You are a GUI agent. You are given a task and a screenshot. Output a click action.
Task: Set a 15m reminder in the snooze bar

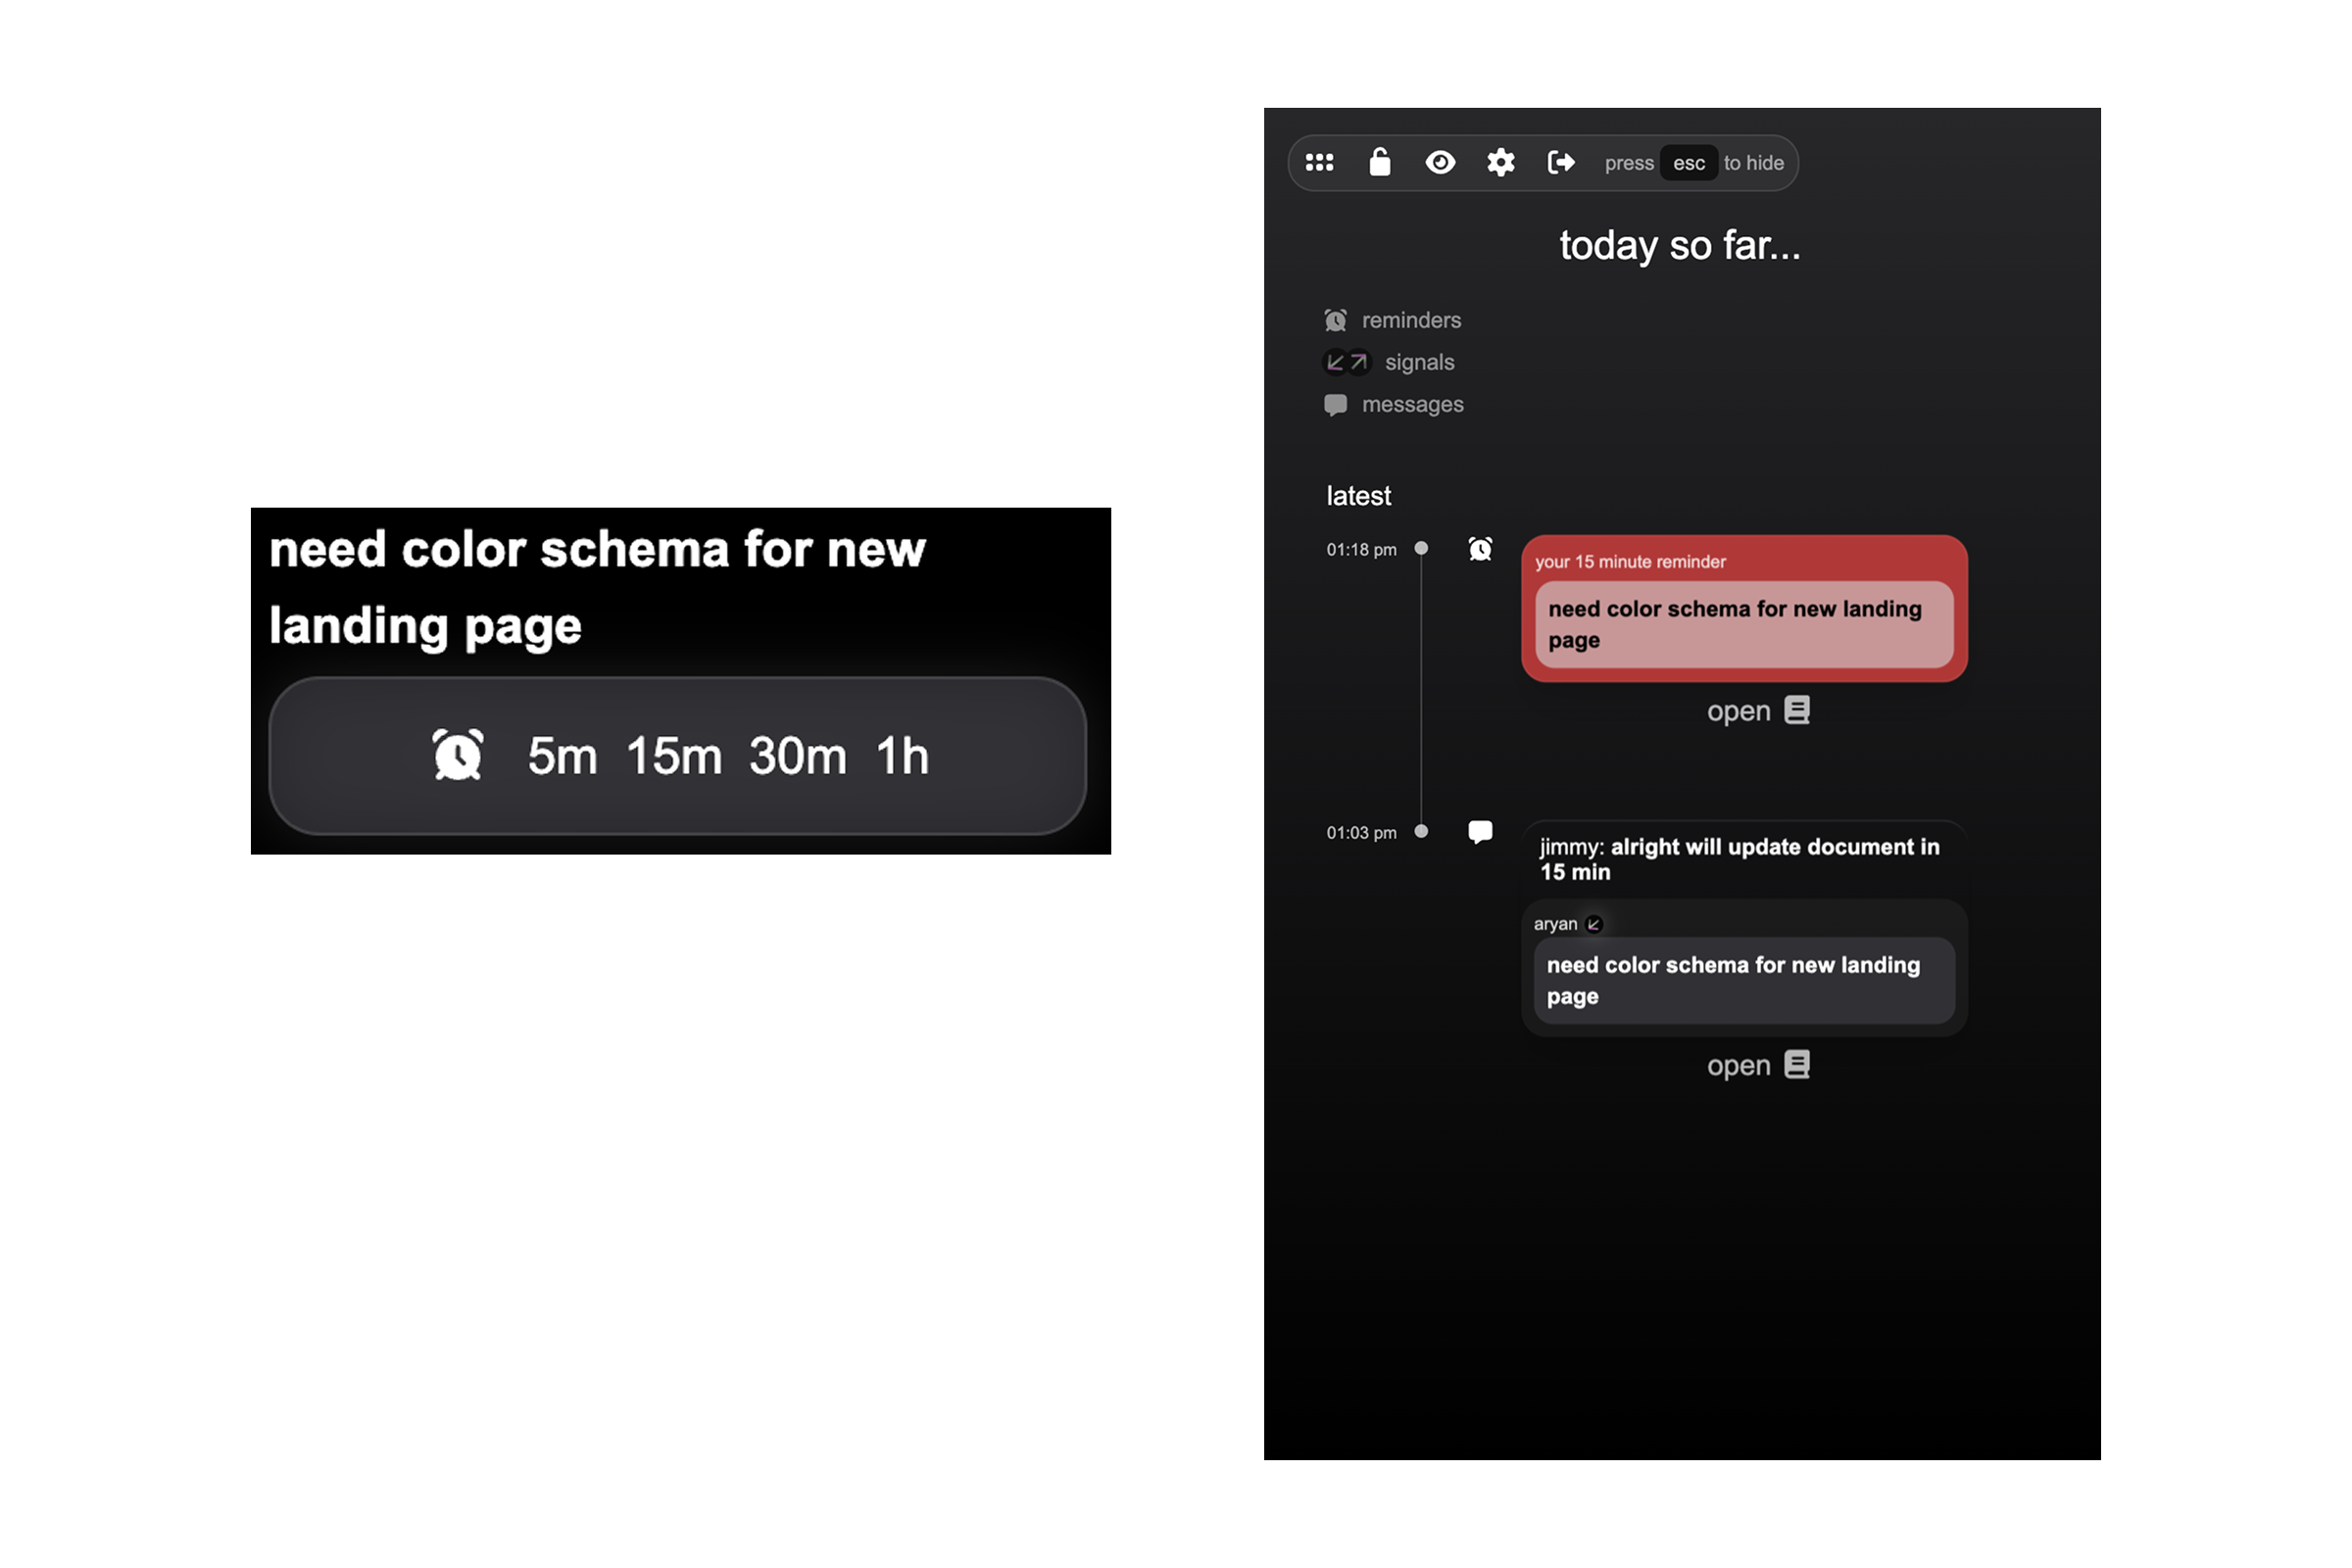pyautogui.click(x=672, y=755)
